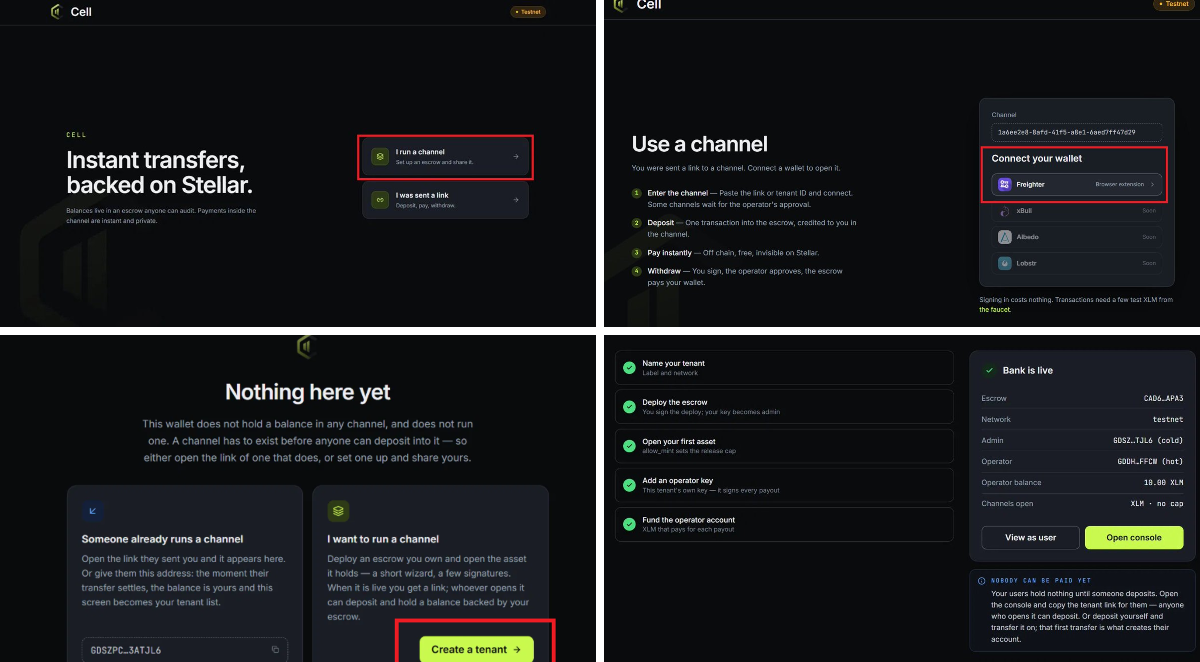Image resolution: width=1200 pixels, height=662 pixels.
Task: Click the green check for 'Name your tenant'
Action: tap(629, 368)
